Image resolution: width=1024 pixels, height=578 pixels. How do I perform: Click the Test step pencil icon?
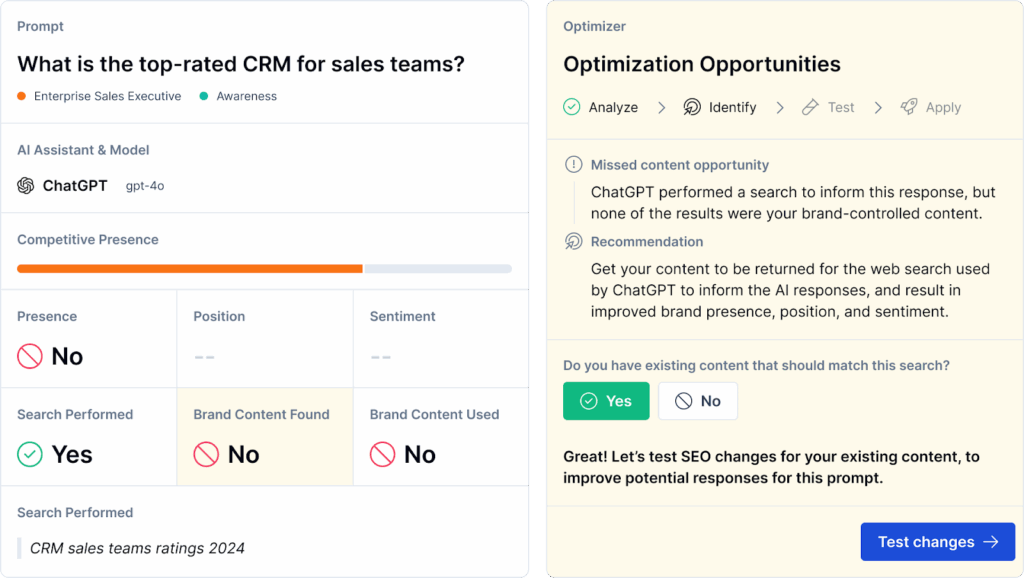point(811,107)
